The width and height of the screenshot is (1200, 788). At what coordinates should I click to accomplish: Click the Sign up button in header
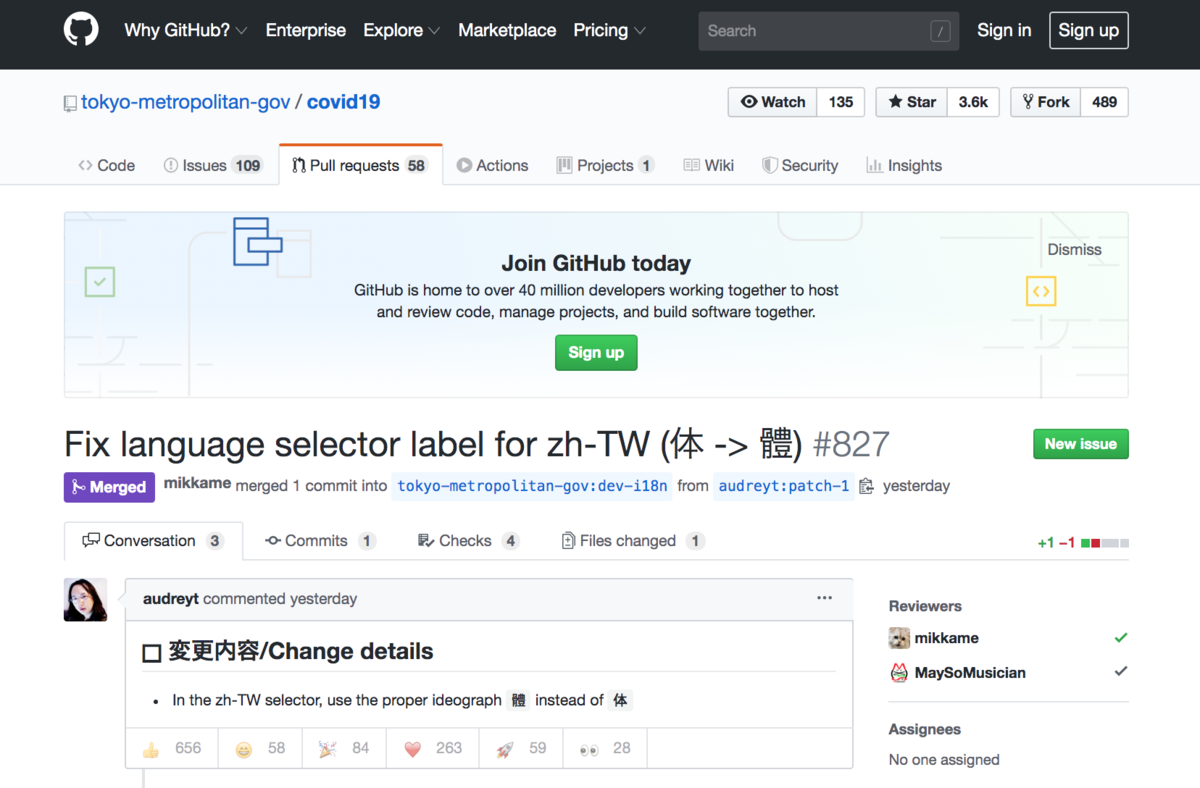[x=1089, y=30]
